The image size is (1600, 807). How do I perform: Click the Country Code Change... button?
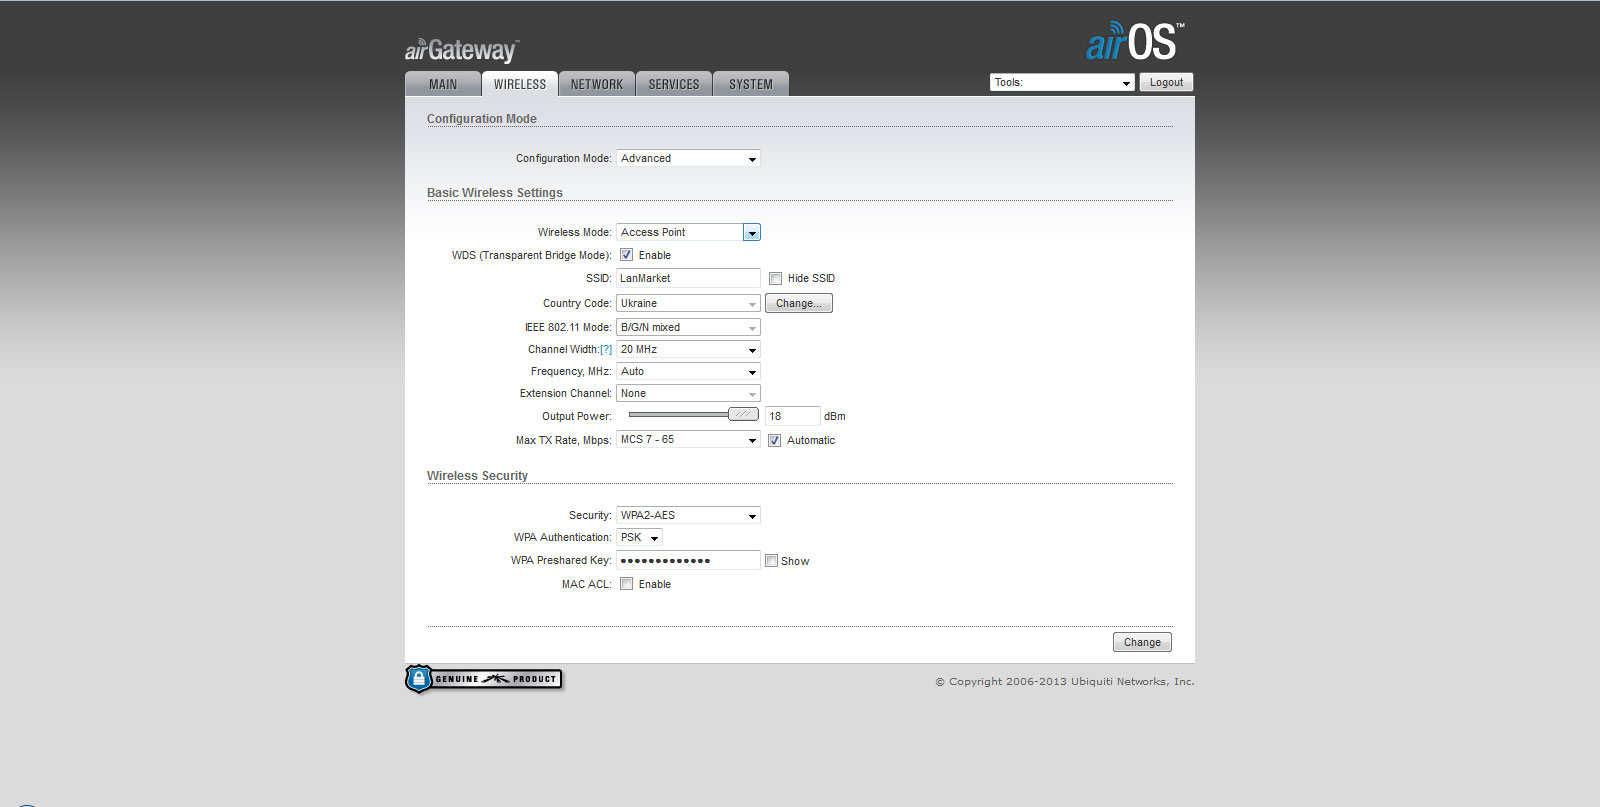(x=799, y=303)
